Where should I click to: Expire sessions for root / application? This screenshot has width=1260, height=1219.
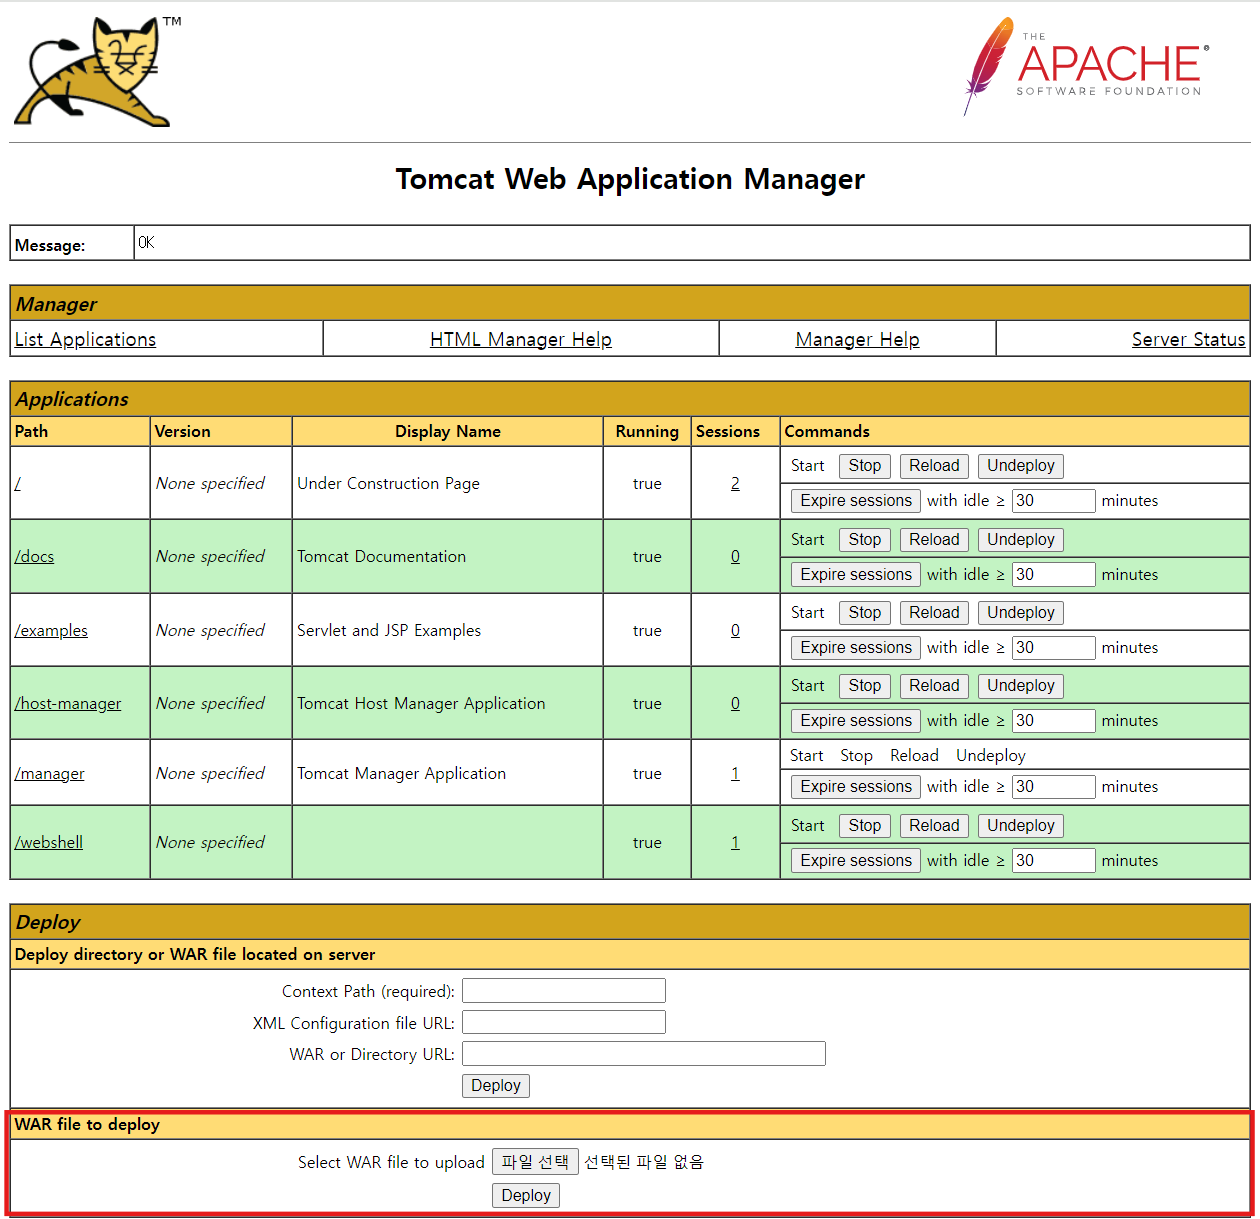pyautogui.click(x=856, y=501)
